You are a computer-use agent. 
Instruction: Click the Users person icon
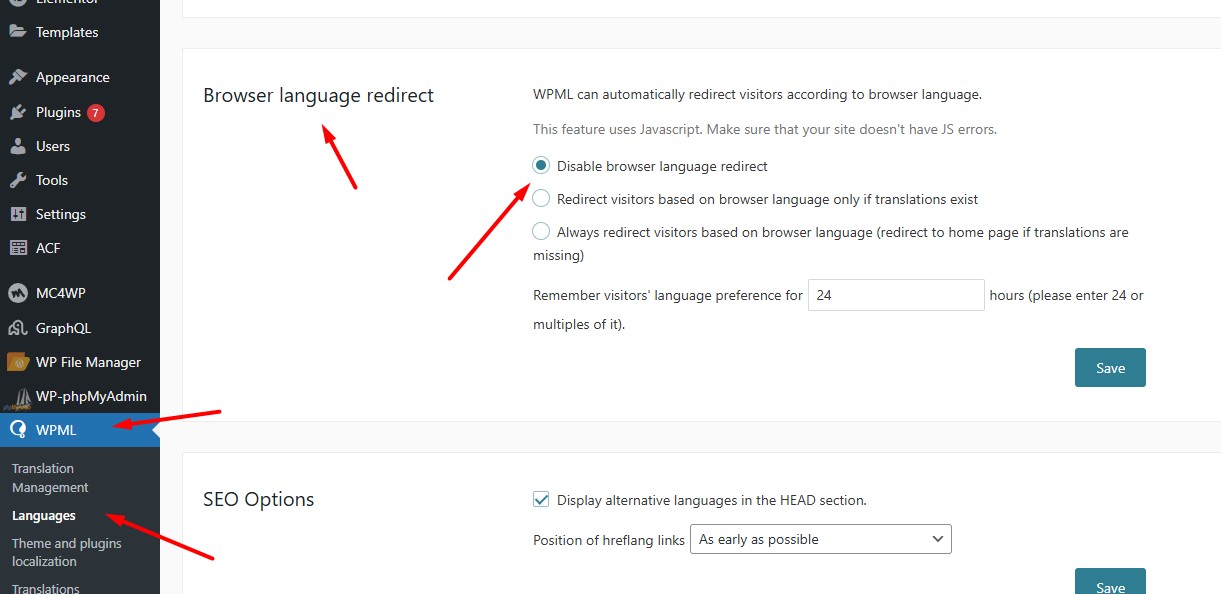[17, 146]
